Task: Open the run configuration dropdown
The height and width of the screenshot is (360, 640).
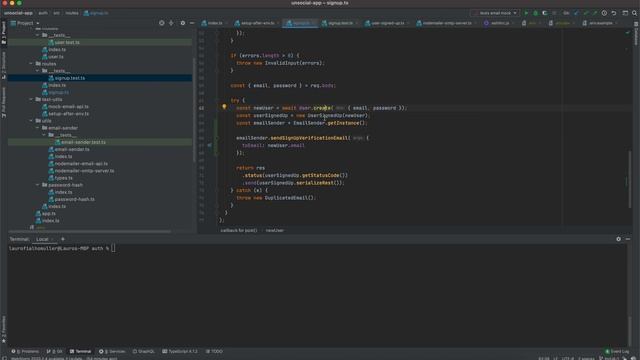Action: tap(495, 13)
